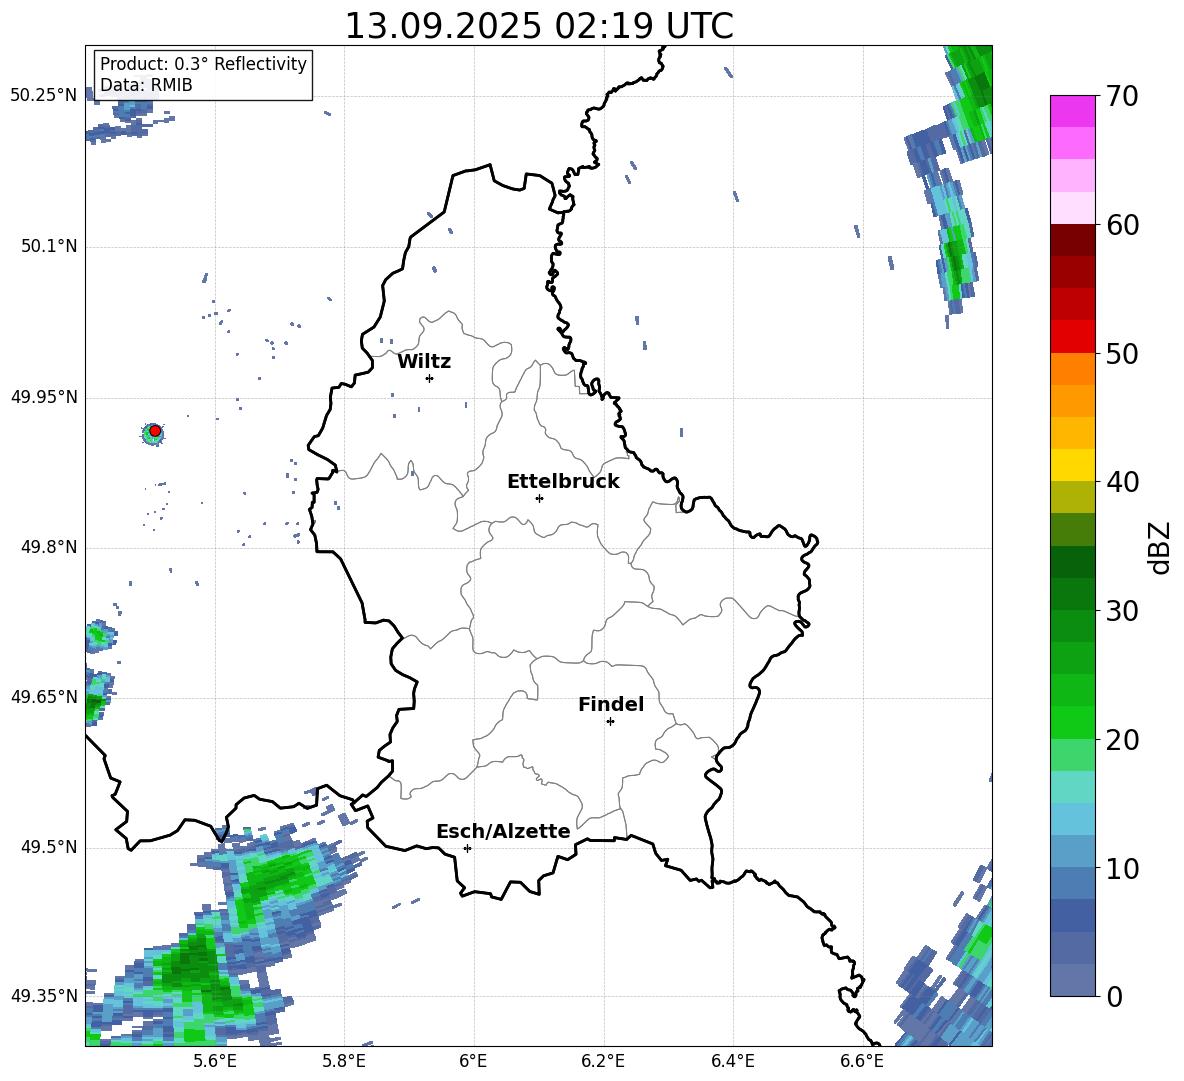Click the 60 tick on the colorbar
The width and height of the screenshot is (1184, 1081).
(x=1122, y=225)
